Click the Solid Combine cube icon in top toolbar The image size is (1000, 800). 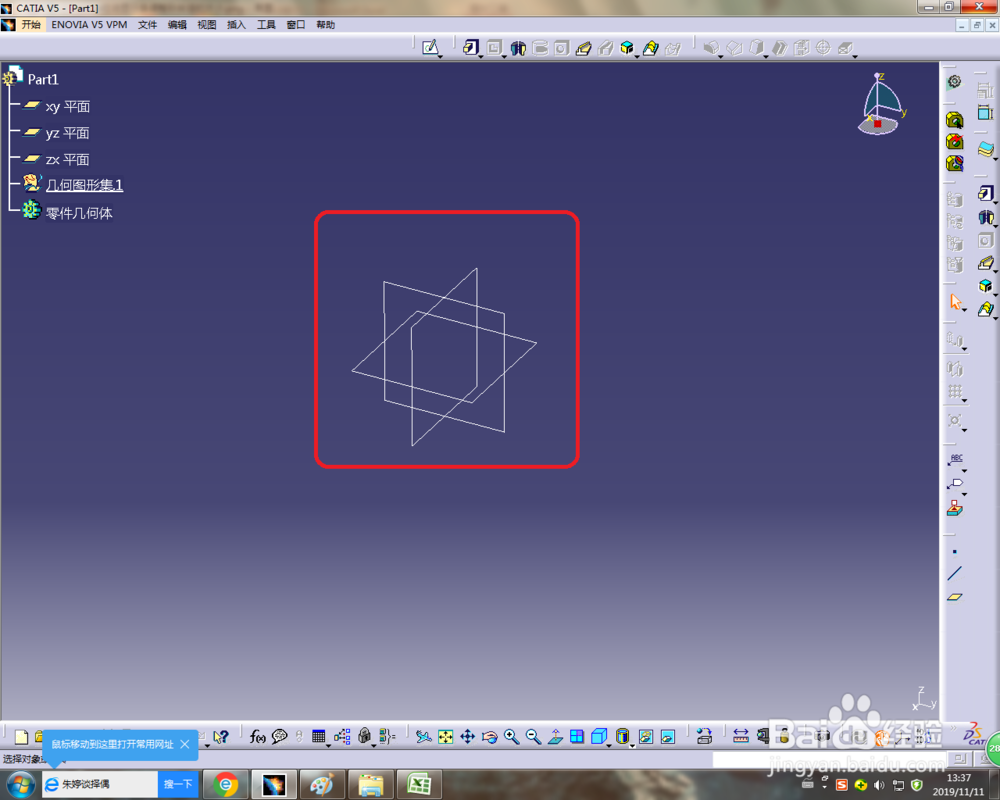(627, 48)
